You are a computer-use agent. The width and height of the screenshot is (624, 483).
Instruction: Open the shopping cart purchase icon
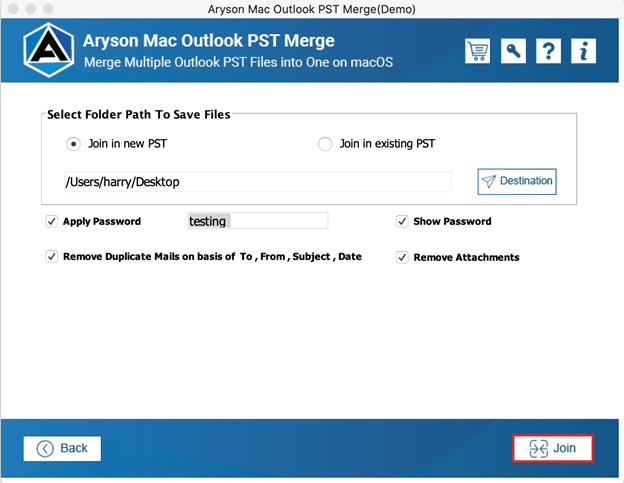477,51
